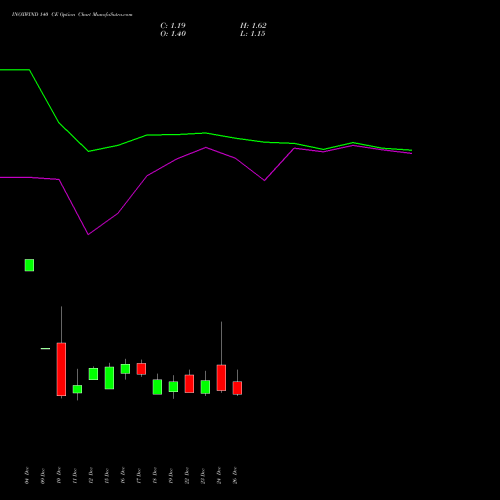This screenshot has width=500, height=500.
Task: Select the red candle for 17 Dec
Action: tap(141, 369)
